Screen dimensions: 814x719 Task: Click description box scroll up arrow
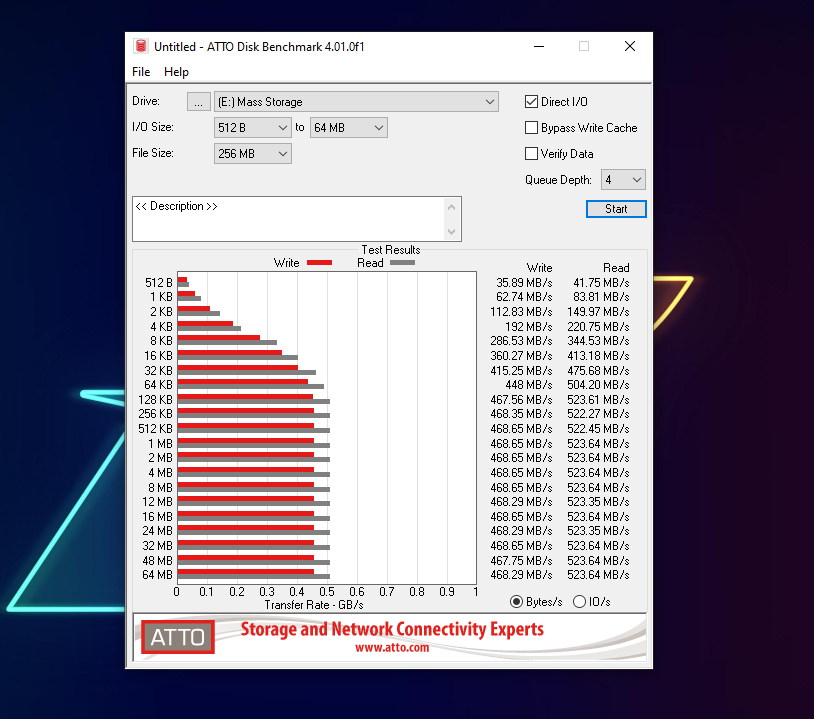point(451,207)
